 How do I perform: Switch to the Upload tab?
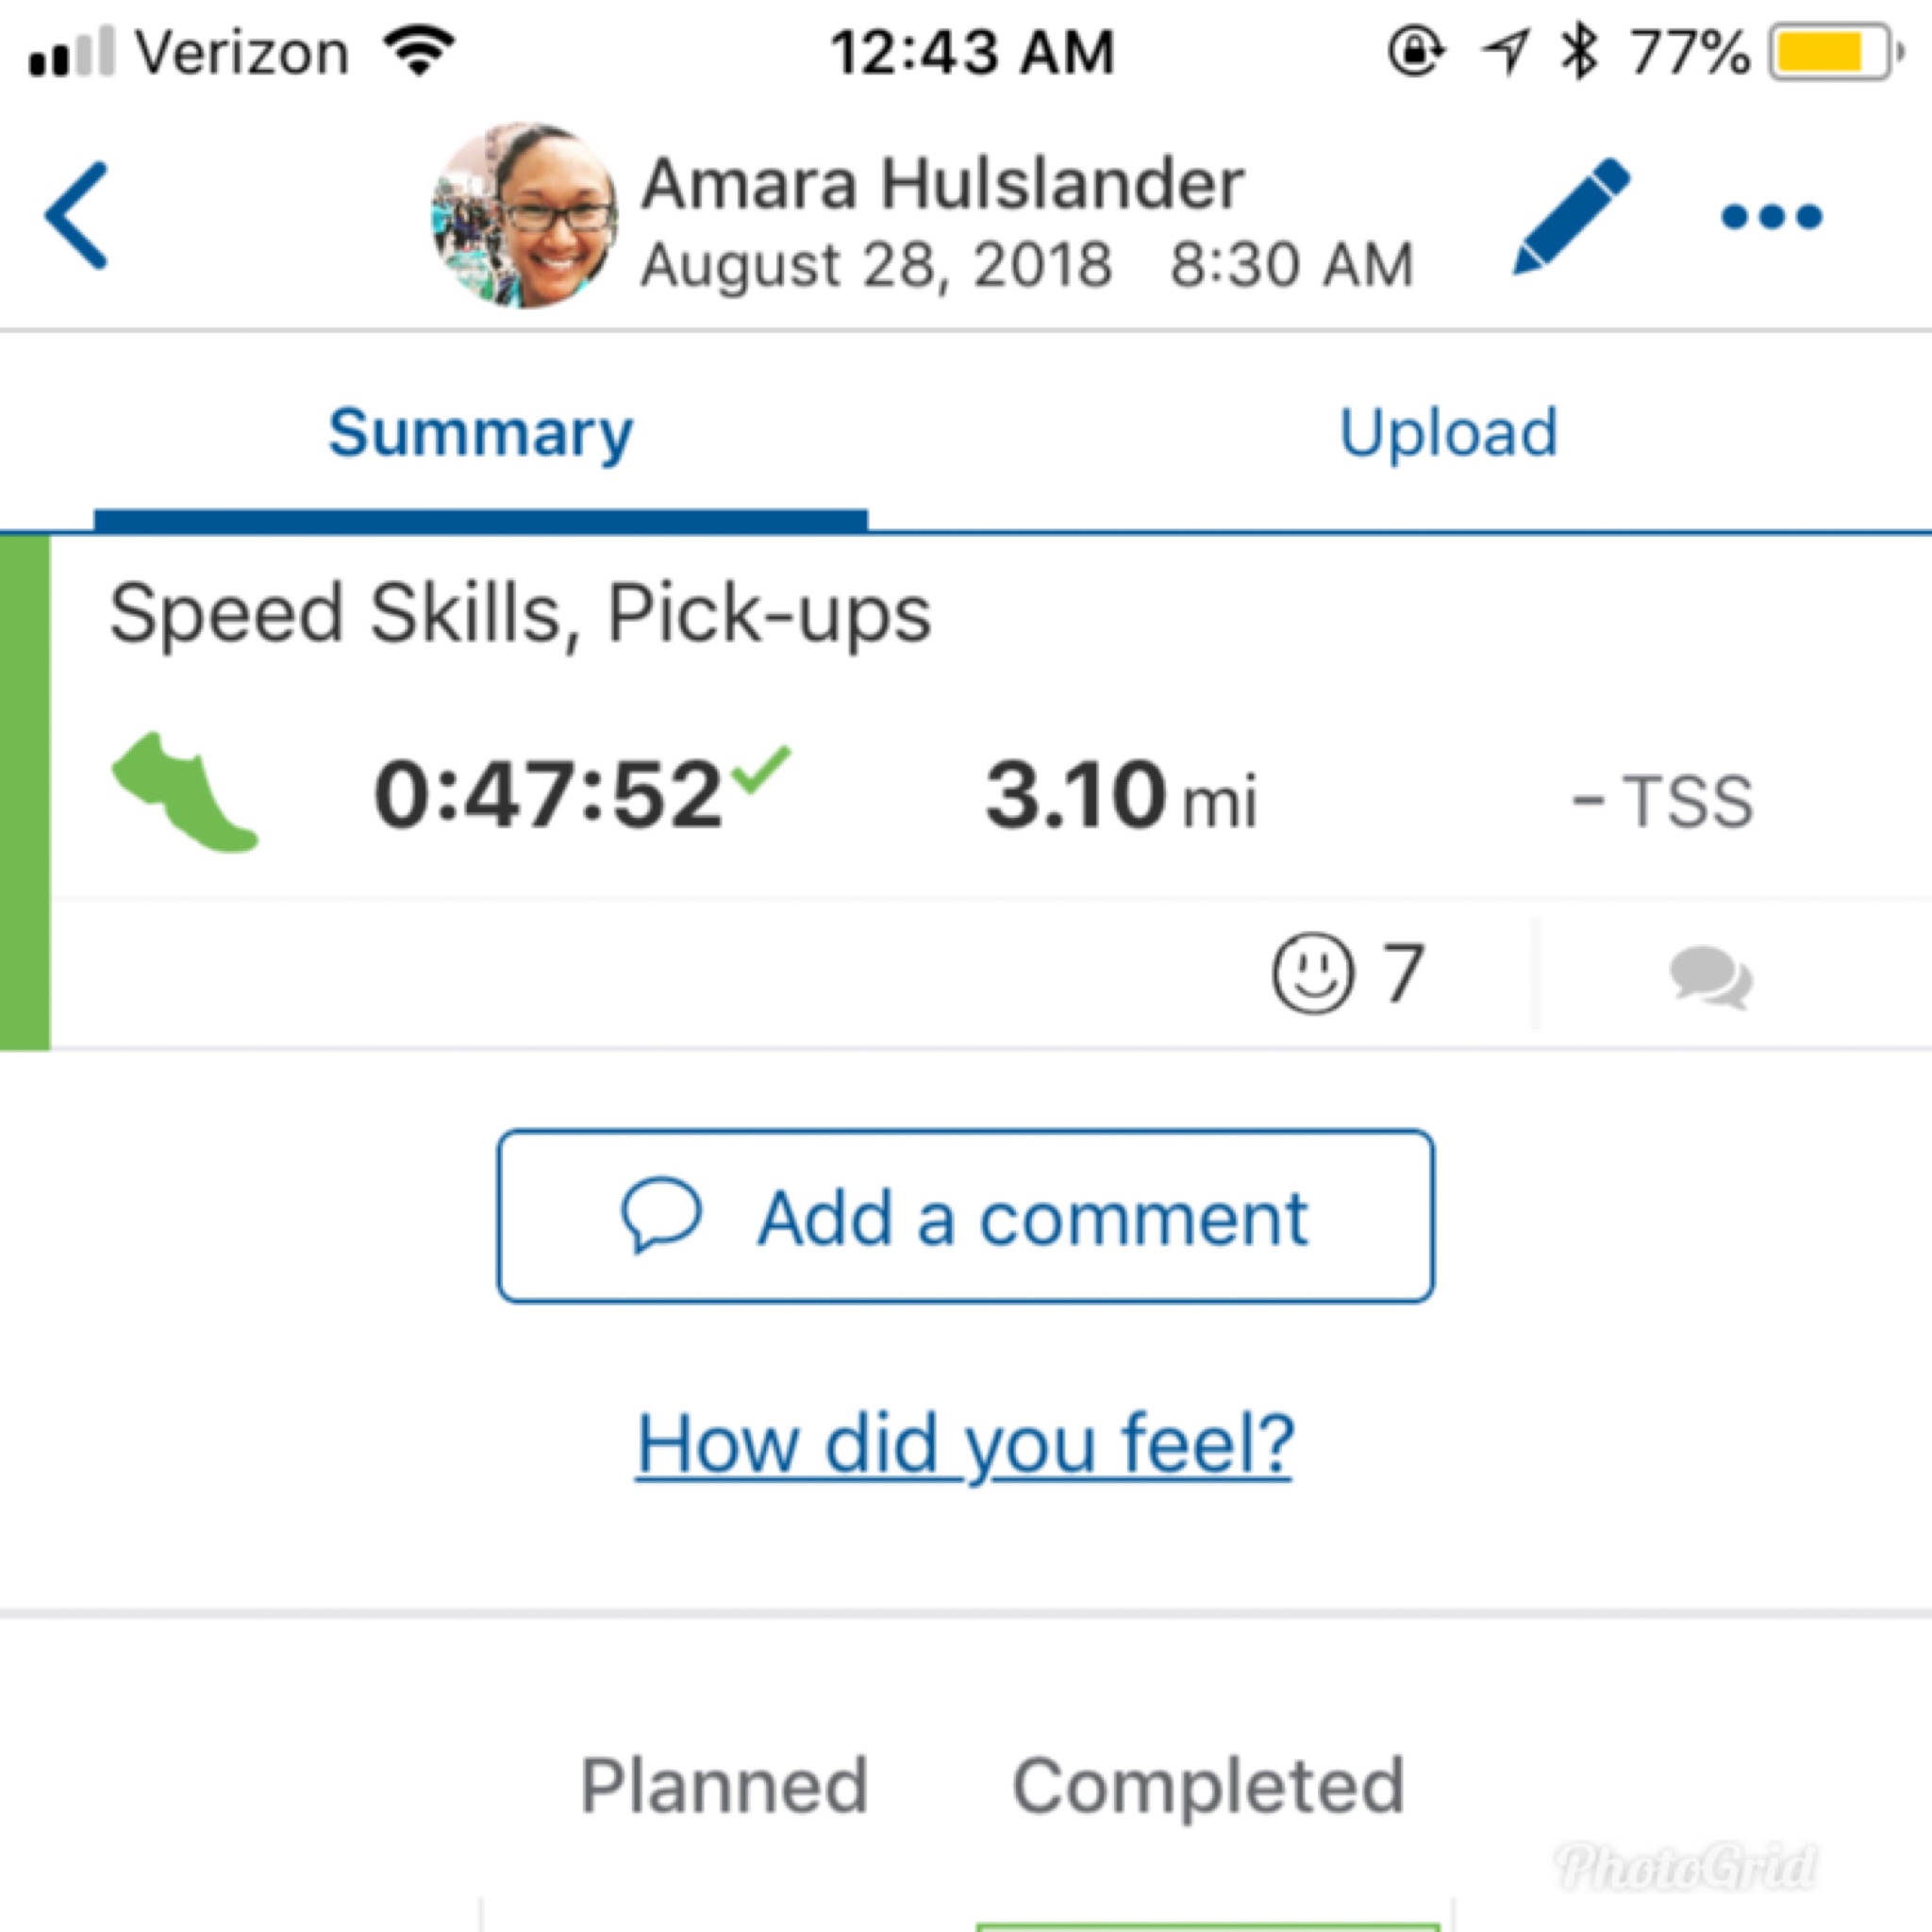click(1448, 433)
